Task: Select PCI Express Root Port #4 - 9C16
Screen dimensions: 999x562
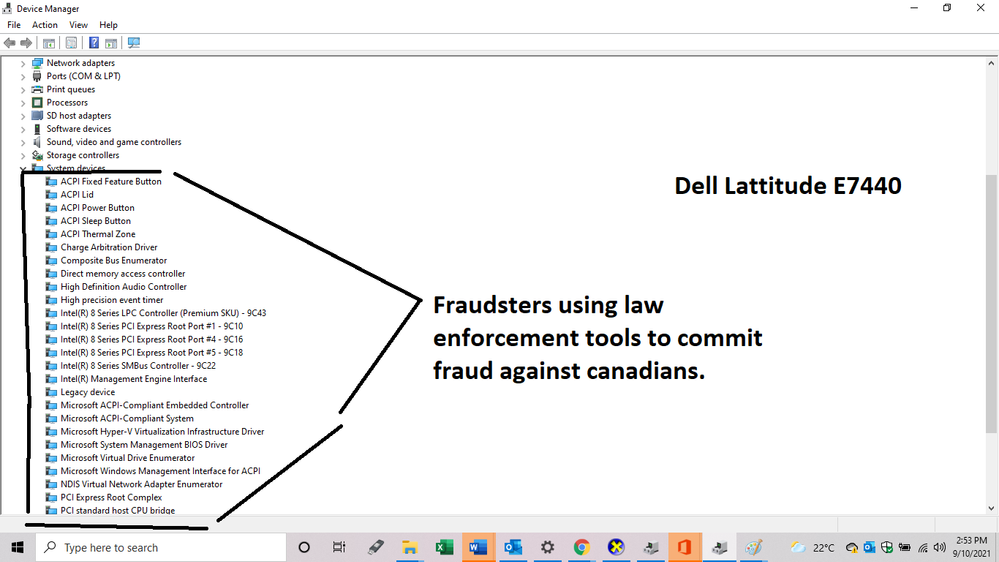Action: [152, 340]
